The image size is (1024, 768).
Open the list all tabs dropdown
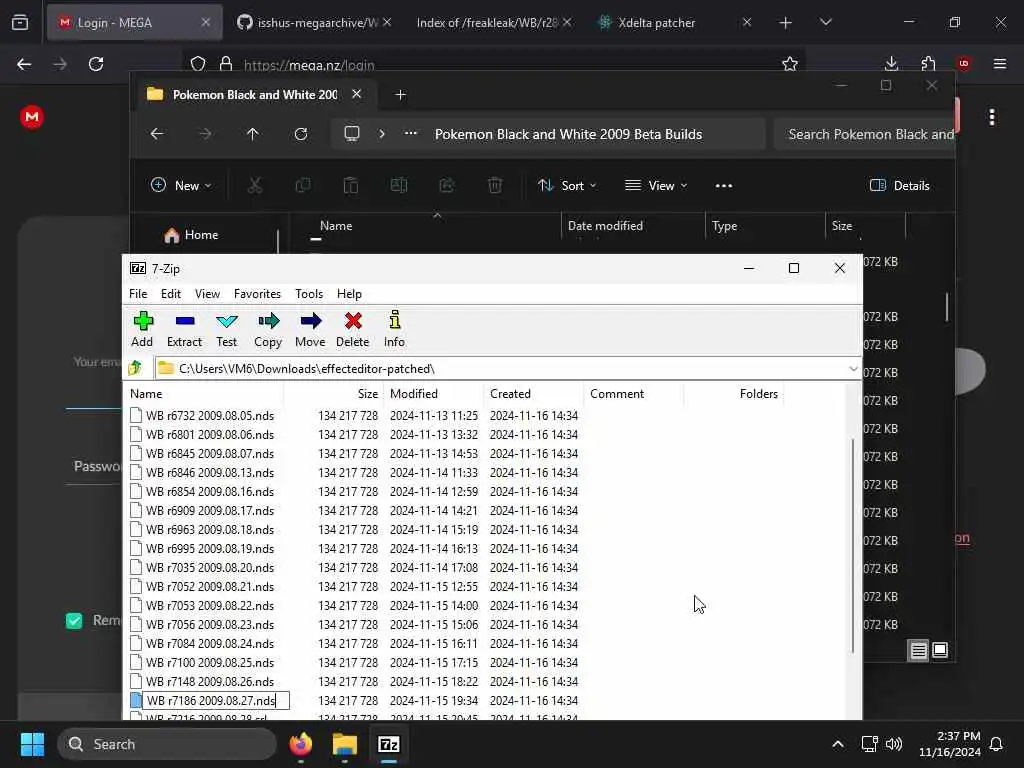tap(825, 23)
